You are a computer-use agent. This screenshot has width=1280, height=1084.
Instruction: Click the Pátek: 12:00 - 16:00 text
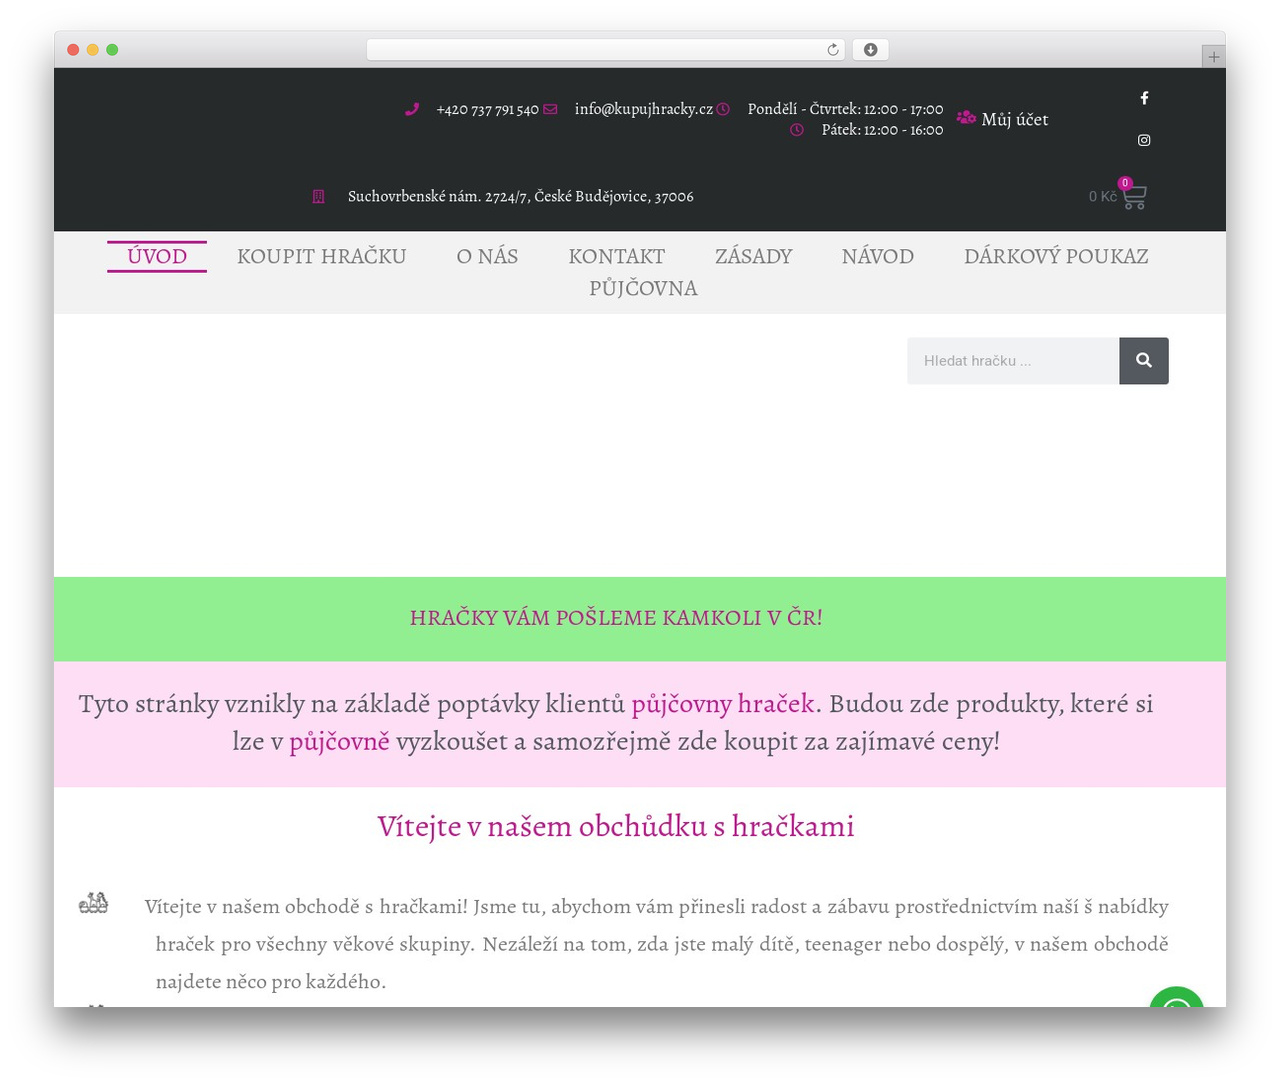click(x=882, y=130)
